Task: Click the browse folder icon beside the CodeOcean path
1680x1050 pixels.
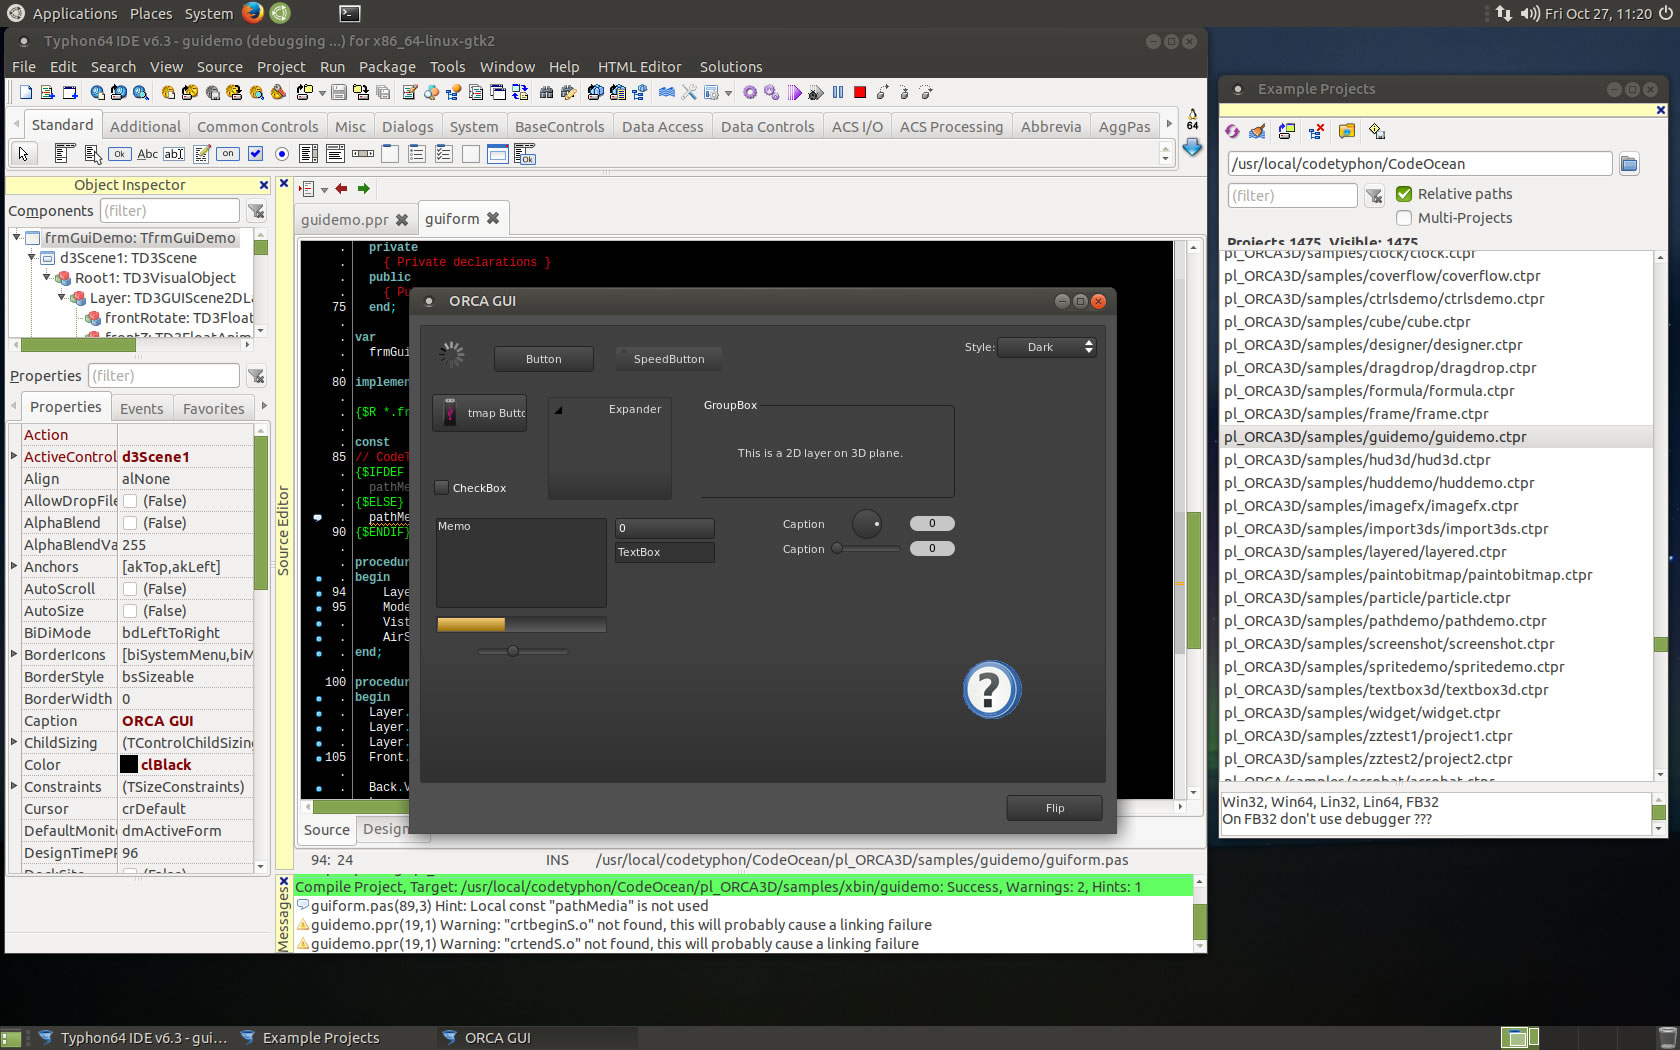Action: pyautogui.click(x=1629, y=164)
